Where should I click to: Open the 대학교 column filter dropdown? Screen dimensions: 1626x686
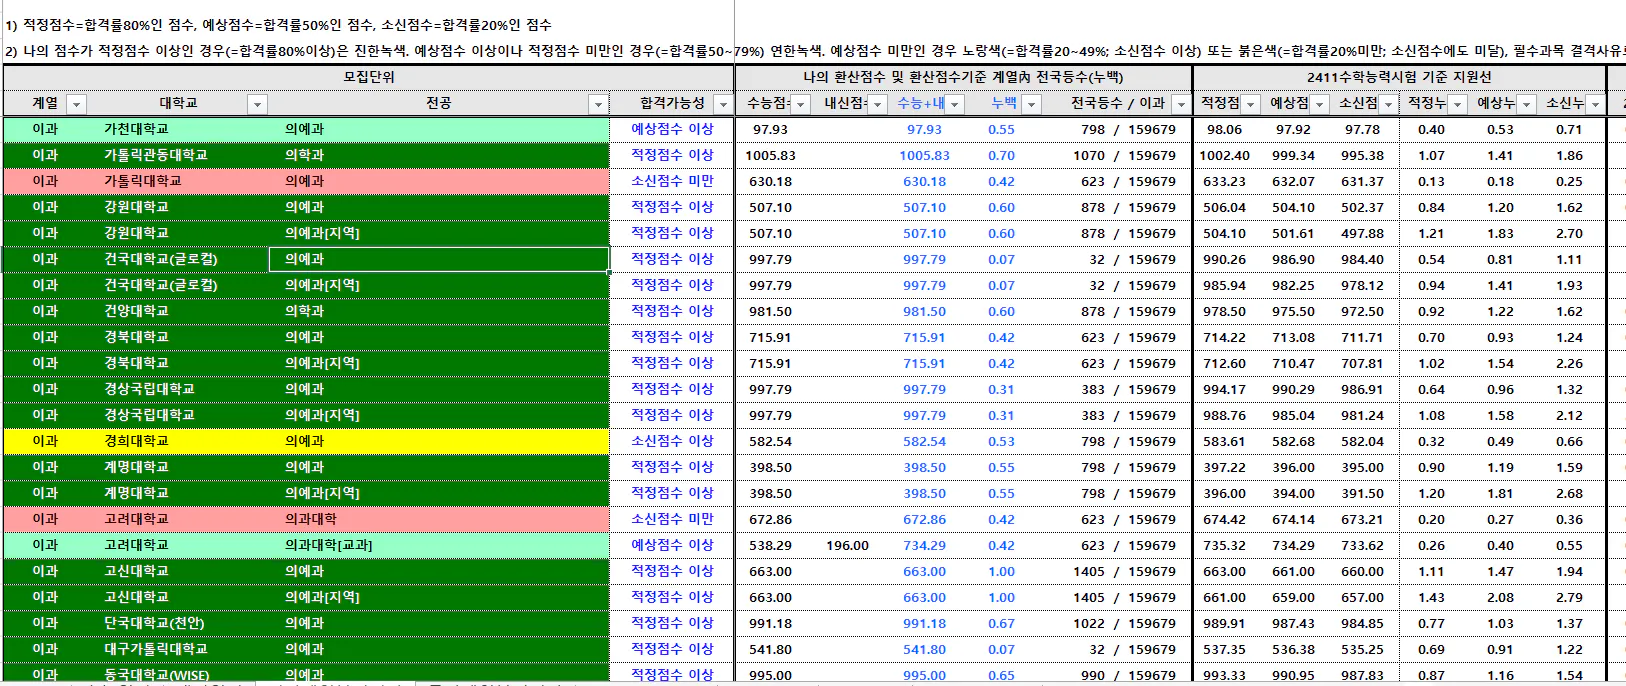[x=257, y=104]
